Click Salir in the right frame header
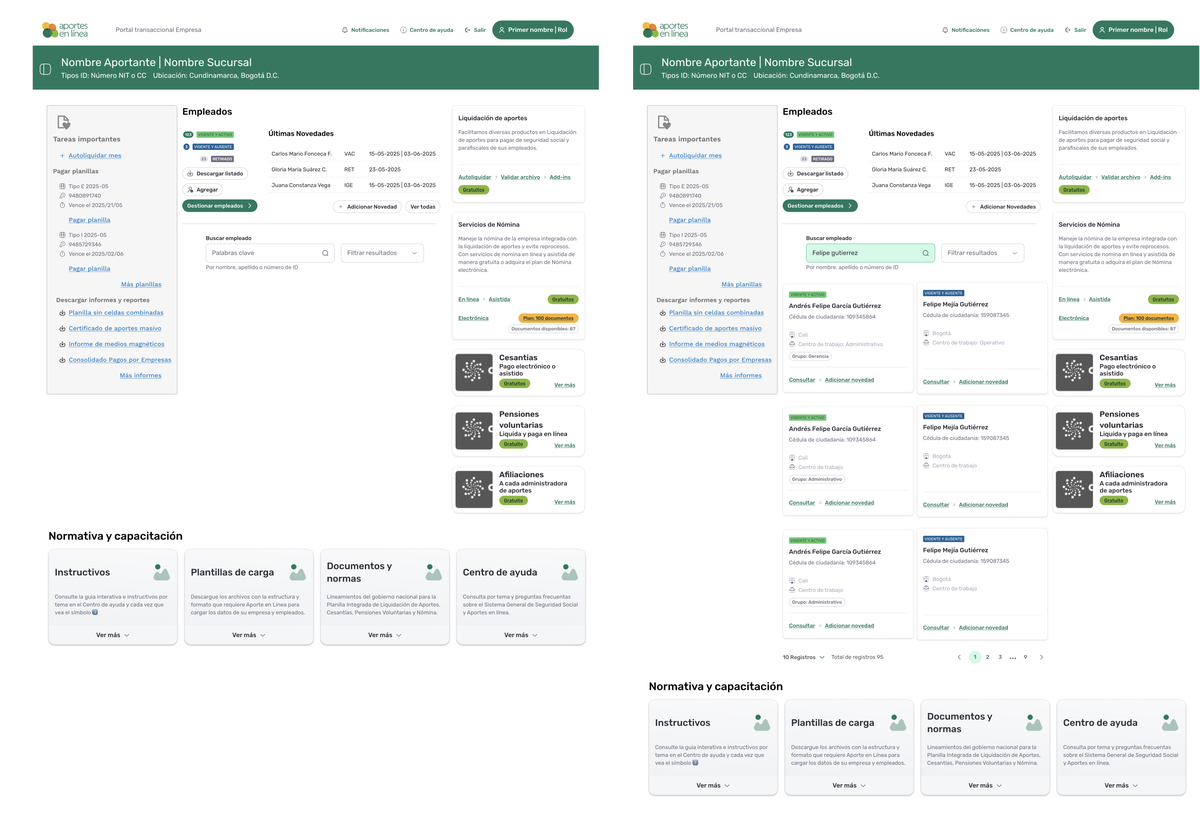Screen dimensions: 1200x813 click(1076, 30)
